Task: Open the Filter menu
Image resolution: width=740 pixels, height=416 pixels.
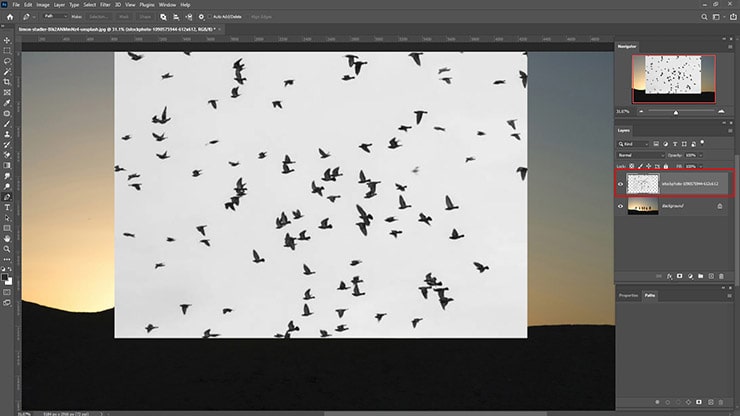Action: [105, 5]
